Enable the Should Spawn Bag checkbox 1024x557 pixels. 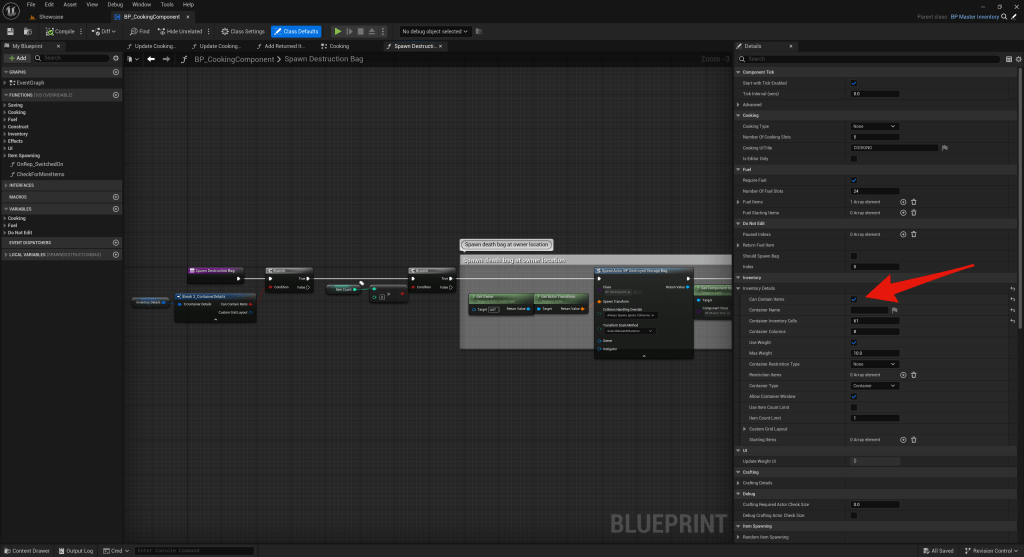(x=853, y=256)
